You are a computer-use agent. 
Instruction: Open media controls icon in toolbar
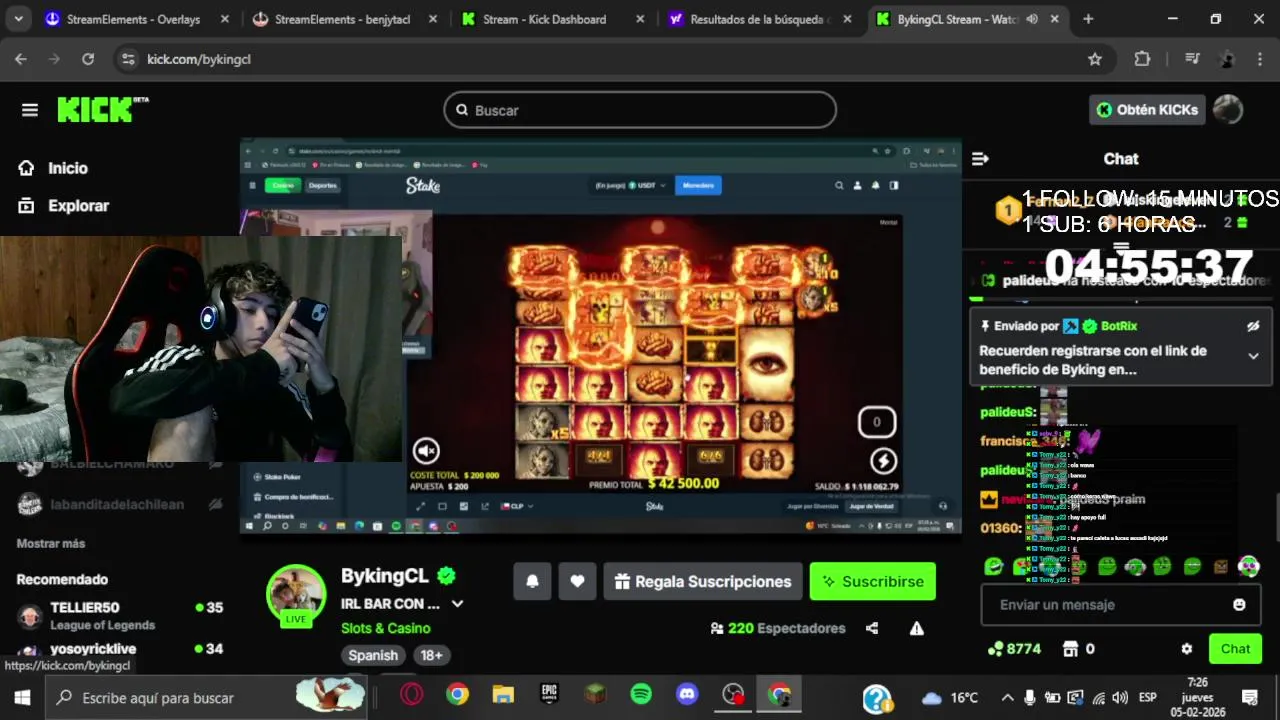tap(1191, 59)
